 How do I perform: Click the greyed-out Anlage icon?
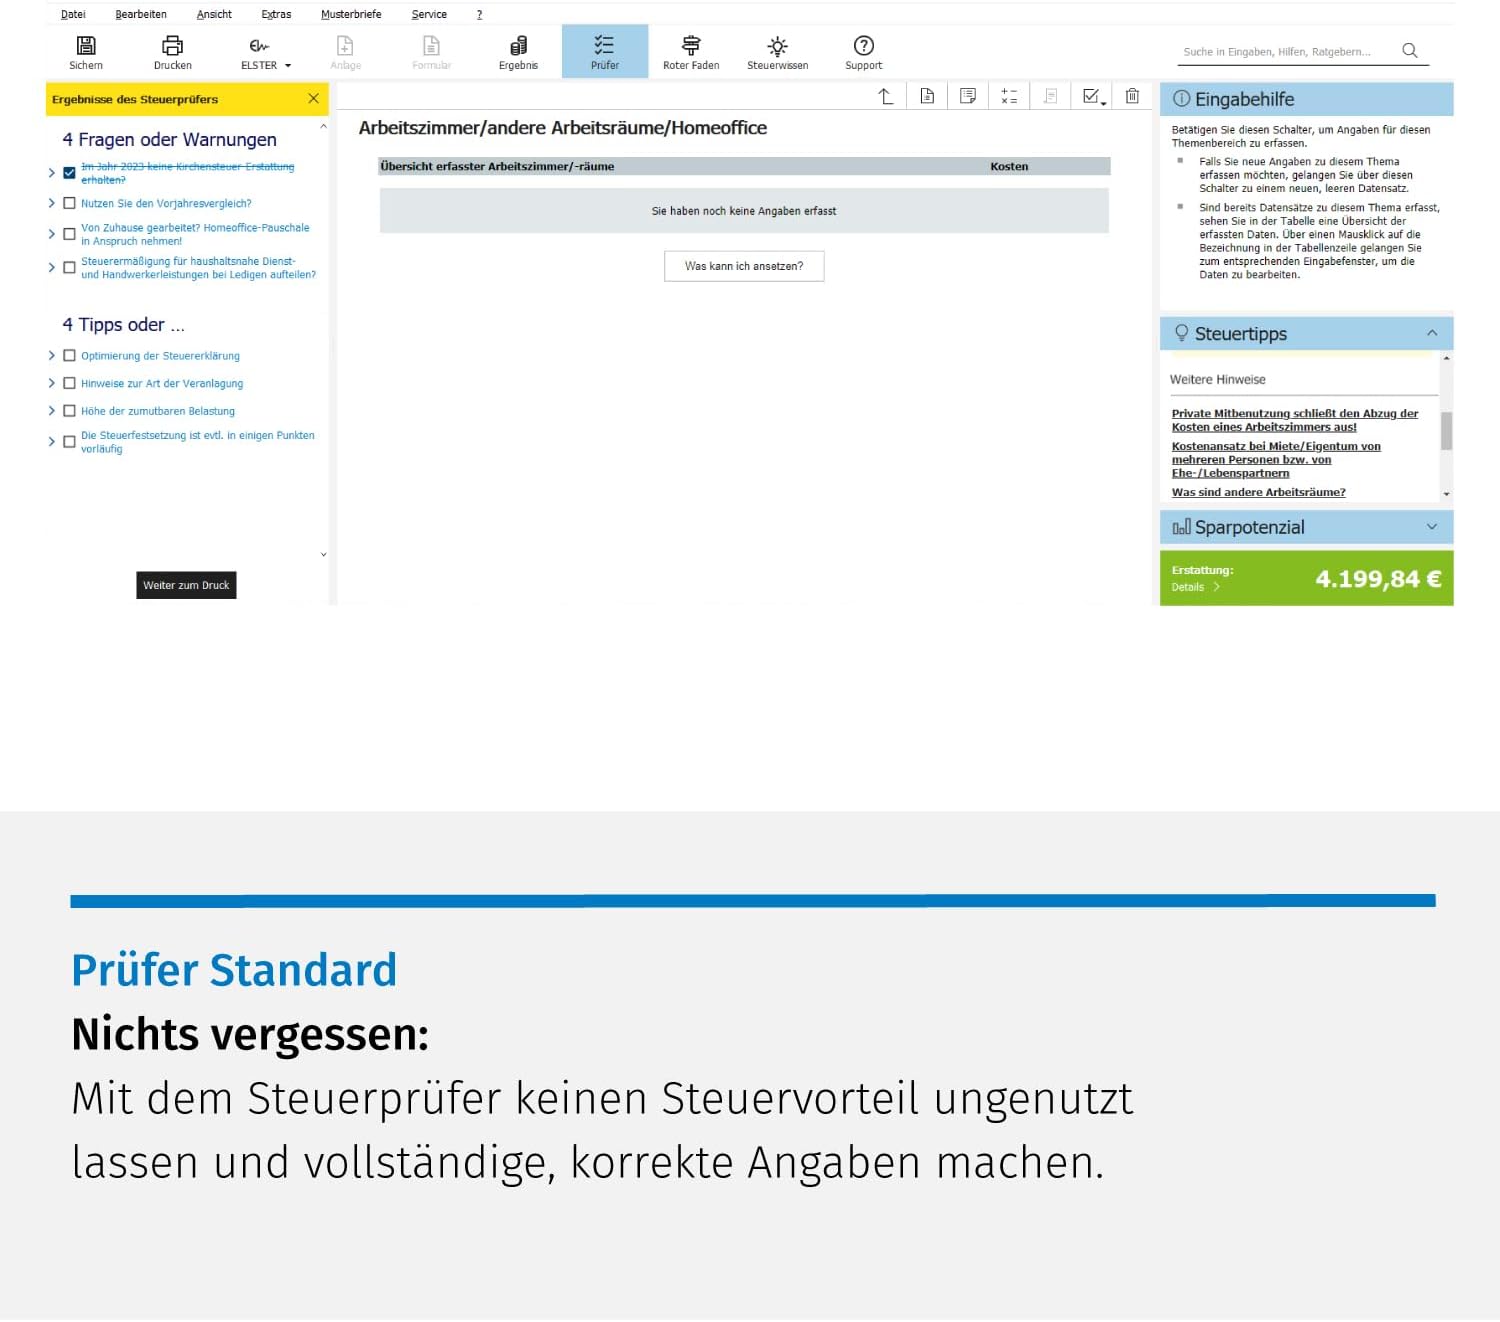coord(345,46)
